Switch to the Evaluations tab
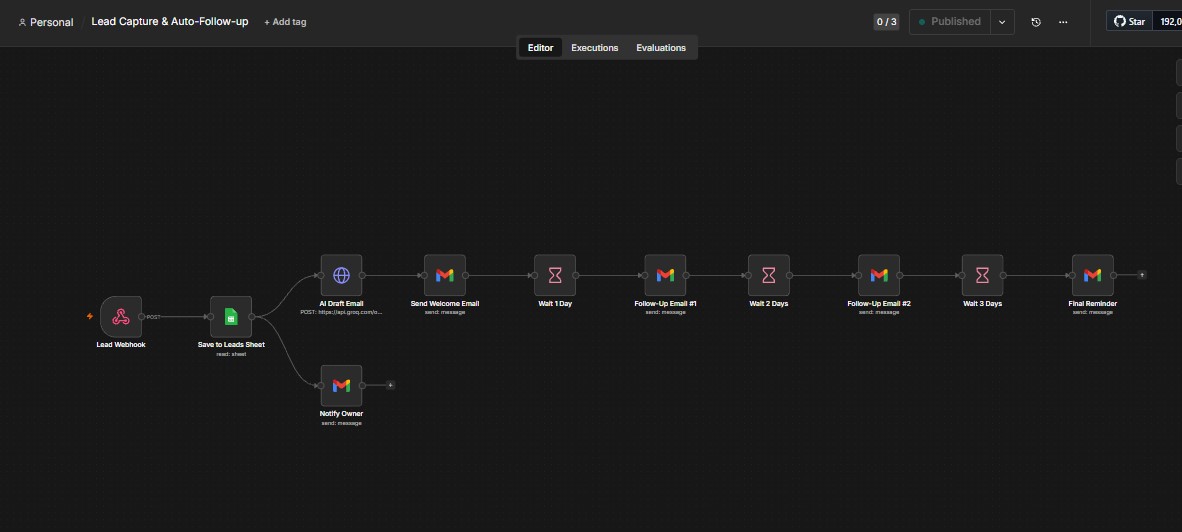Image resolution: width=1182 pixels, height=532 pixels. [661, 47]
